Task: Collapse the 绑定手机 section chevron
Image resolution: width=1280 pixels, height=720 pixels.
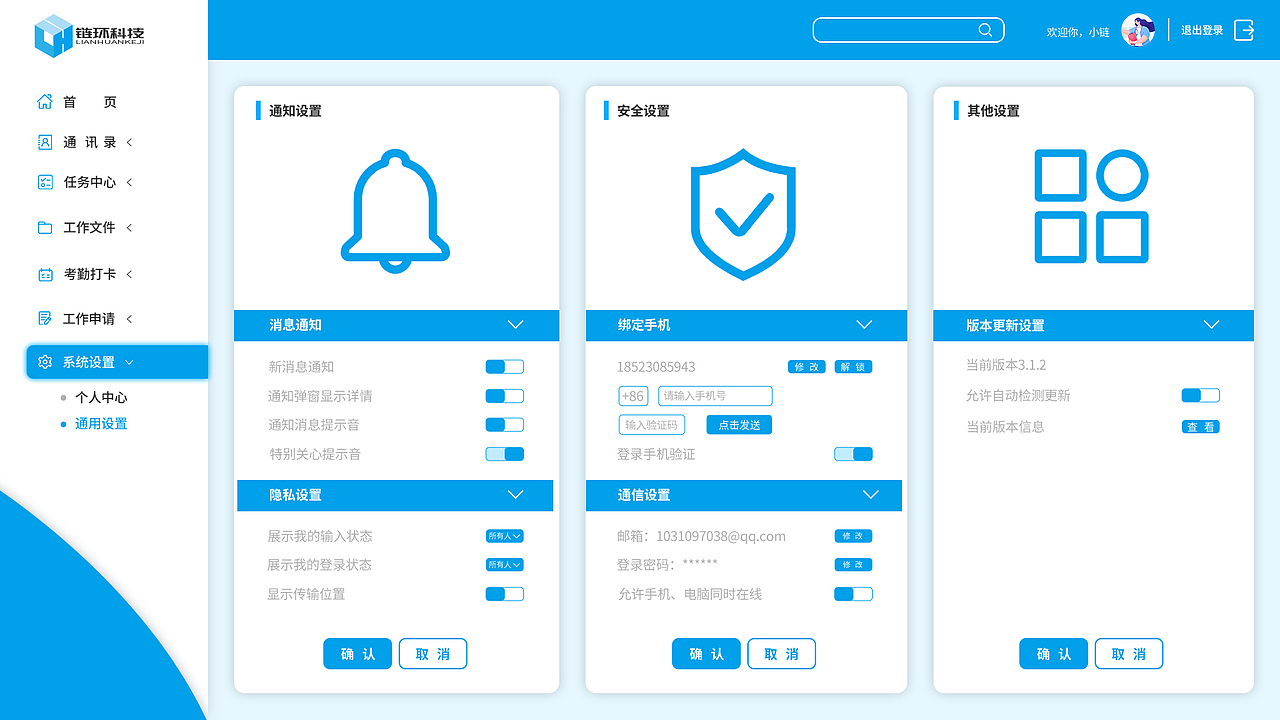Action: pos(865,325)
